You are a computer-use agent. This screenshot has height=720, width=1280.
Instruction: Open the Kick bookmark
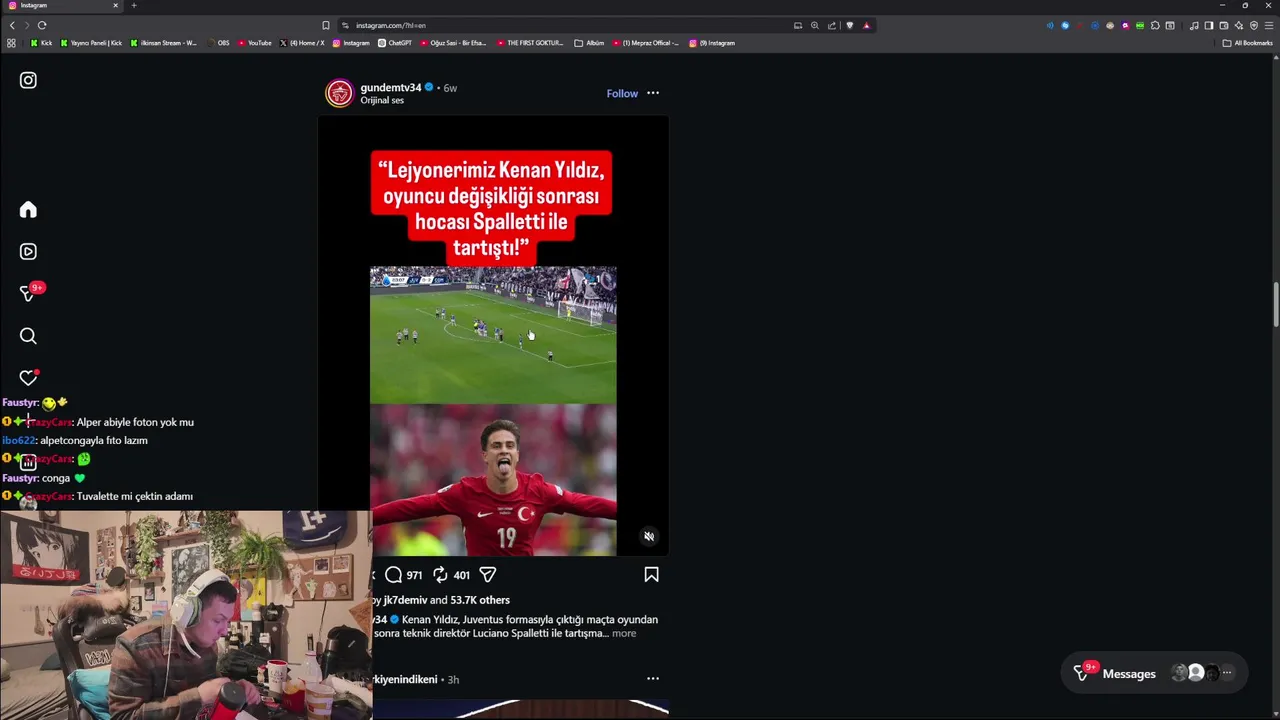(41, 43)
